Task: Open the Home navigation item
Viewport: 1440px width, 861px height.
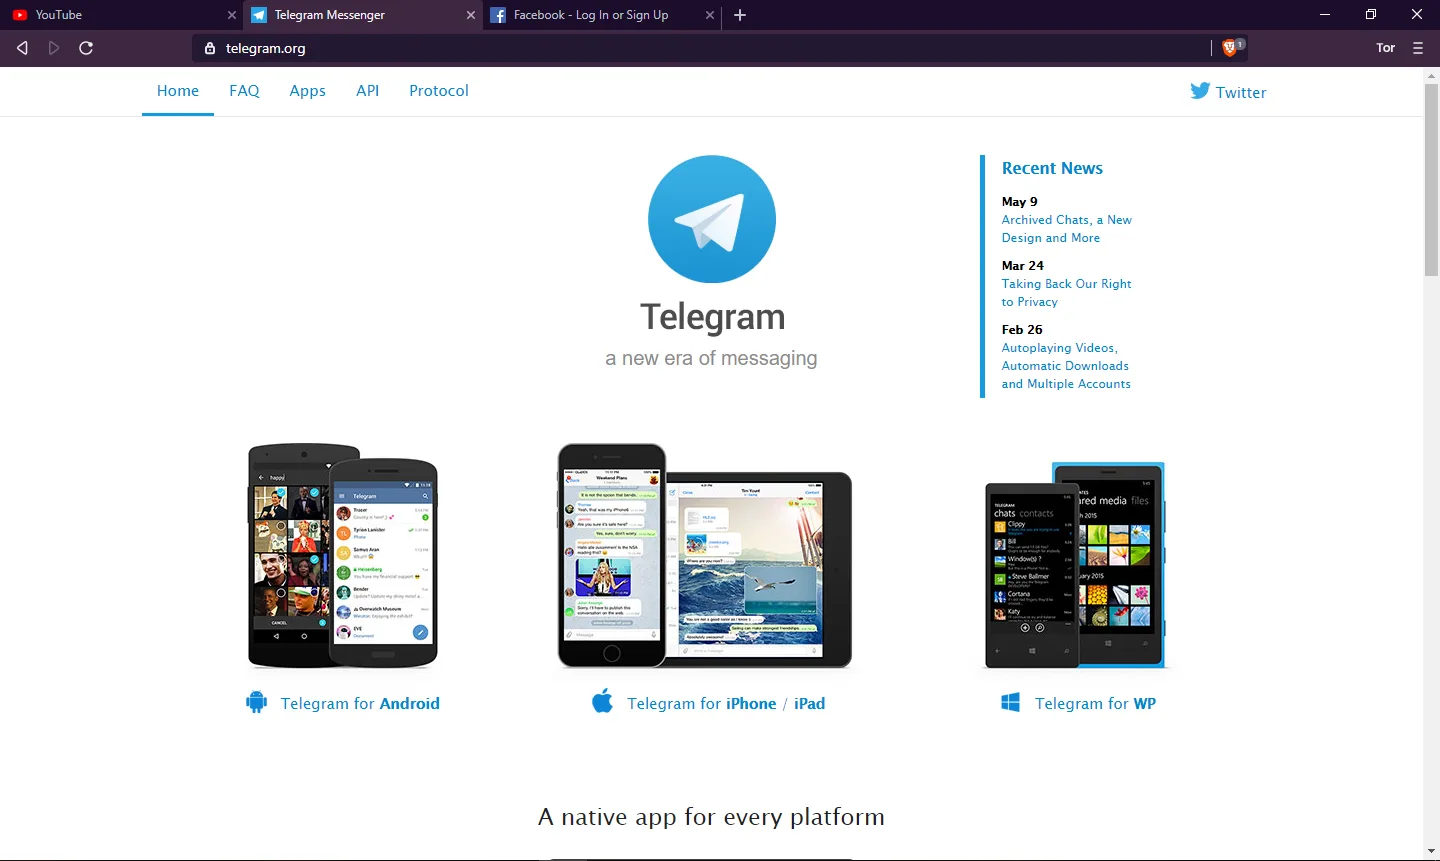Action: coord(178,91)
